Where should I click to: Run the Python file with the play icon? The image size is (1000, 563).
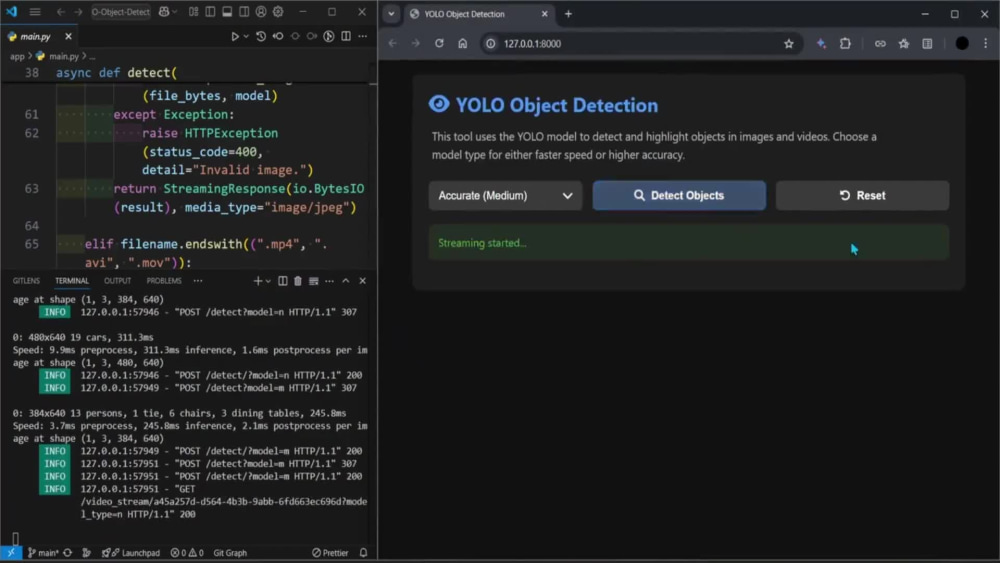coord(235,36)
